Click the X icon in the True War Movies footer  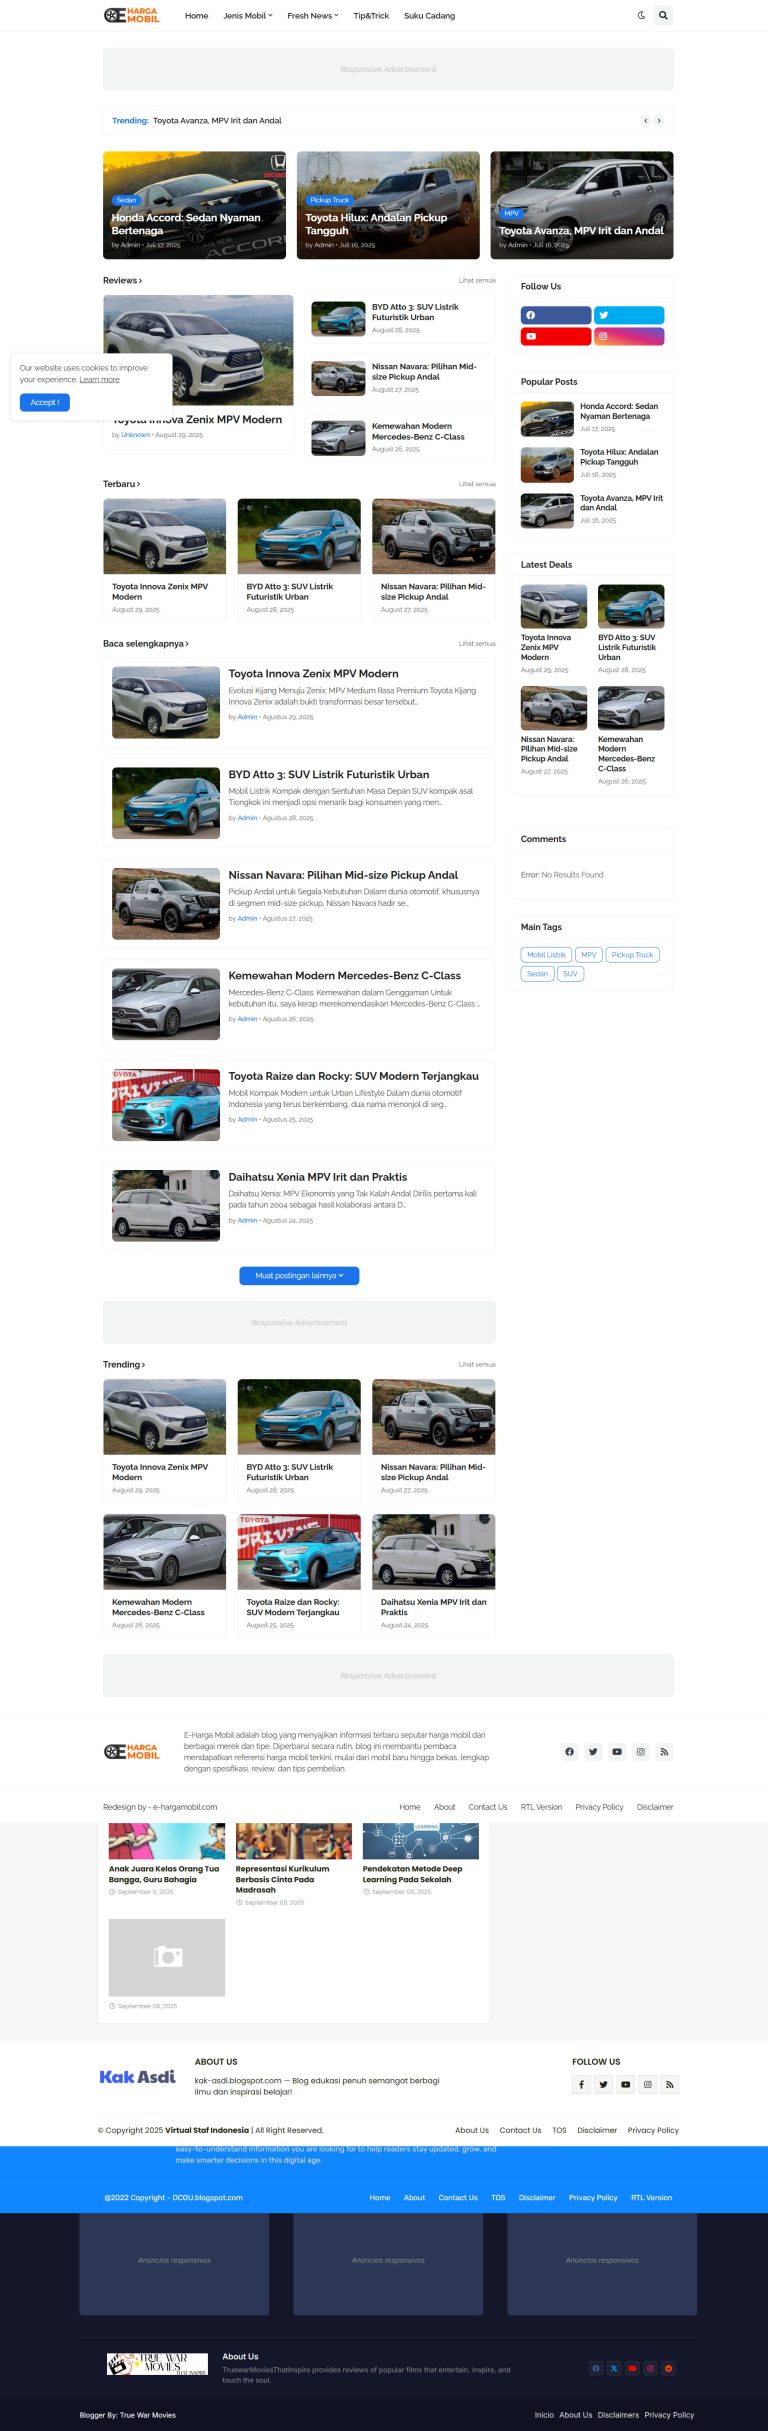tap(614, 2368)
